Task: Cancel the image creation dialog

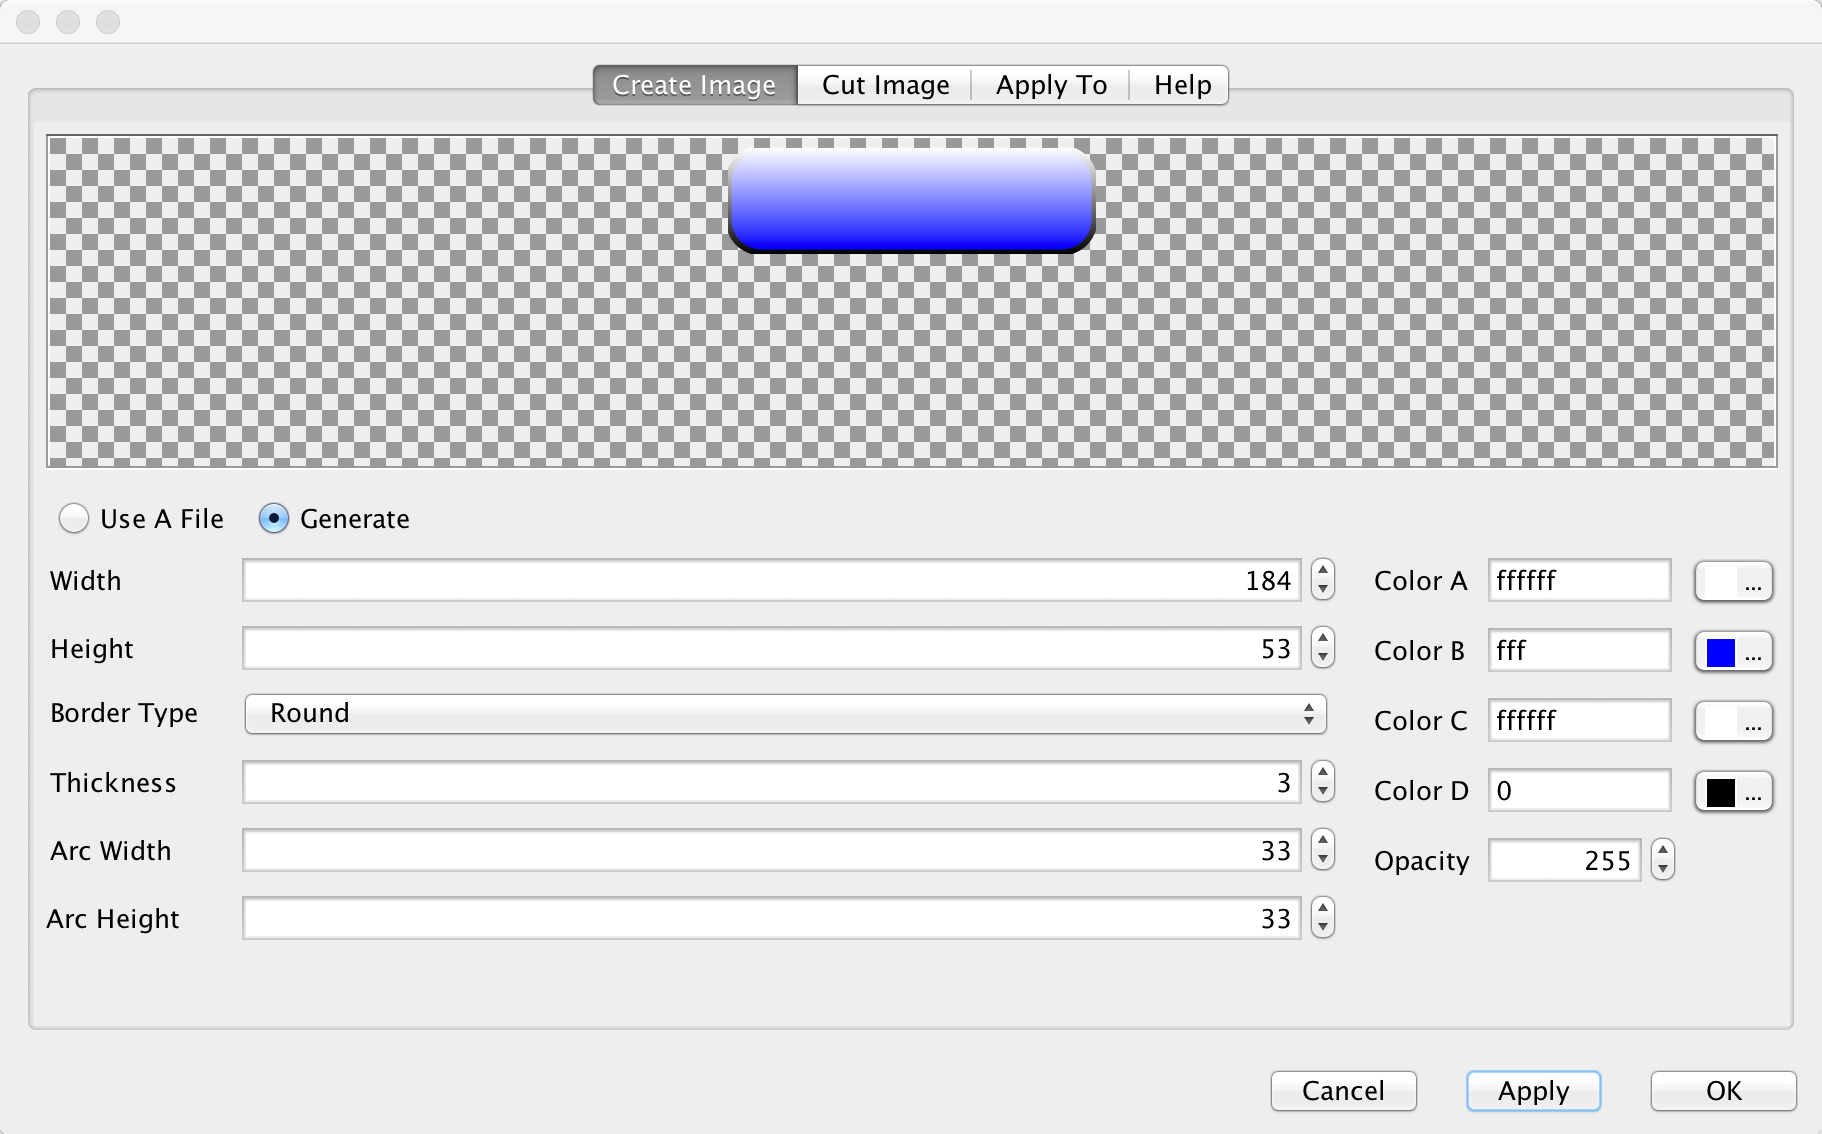Action: tap(1344, 1091)
